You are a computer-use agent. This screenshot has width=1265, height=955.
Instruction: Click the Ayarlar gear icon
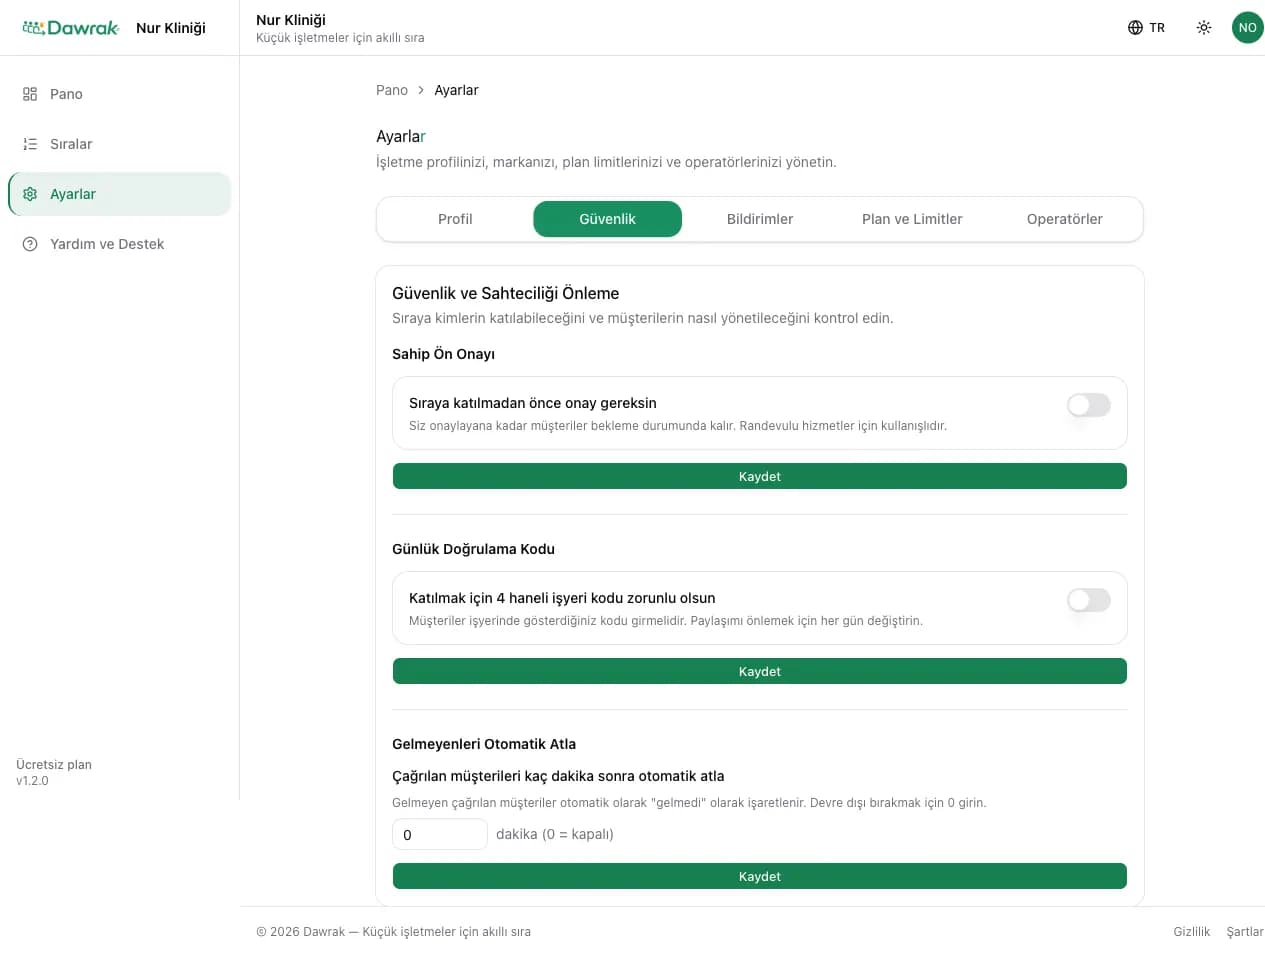[x=30, y=194]
